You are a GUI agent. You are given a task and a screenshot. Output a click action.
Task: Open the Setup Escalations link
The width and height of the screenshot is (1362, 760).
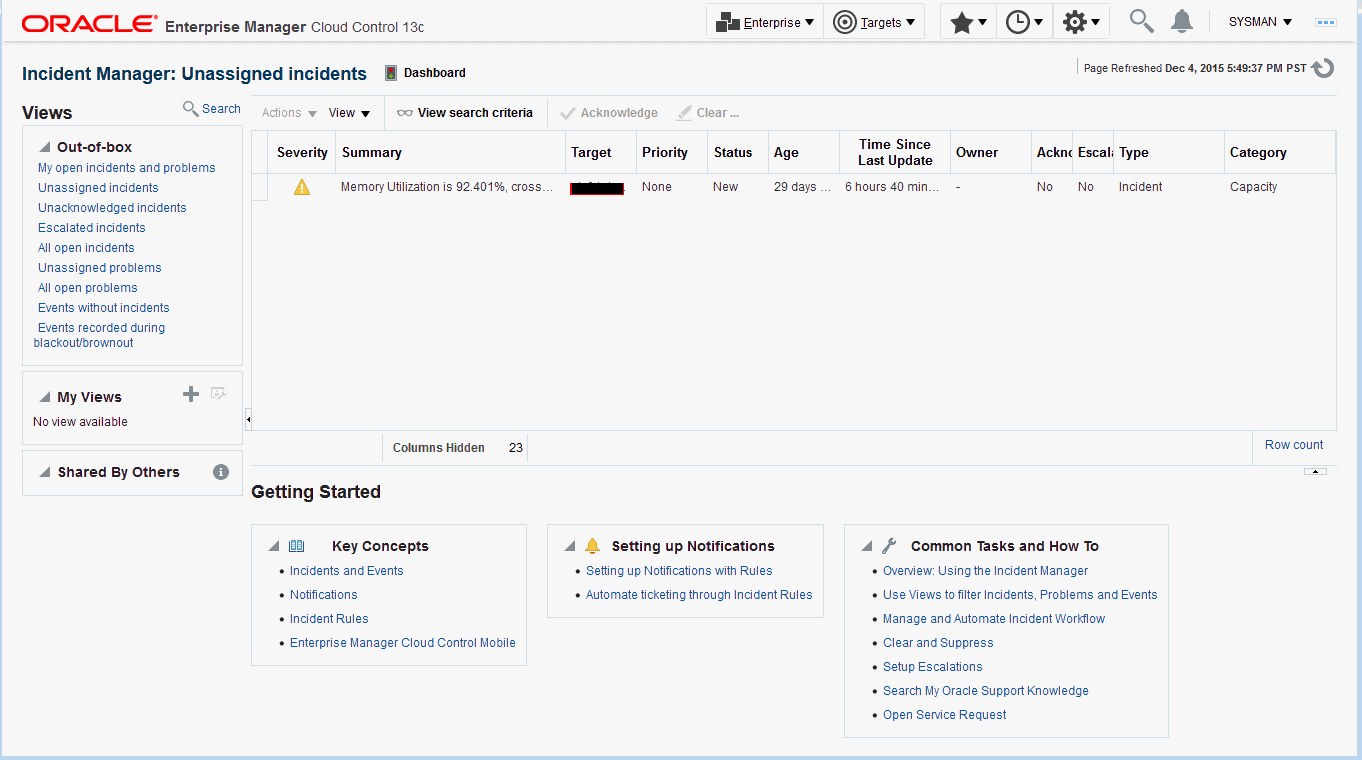933,667
